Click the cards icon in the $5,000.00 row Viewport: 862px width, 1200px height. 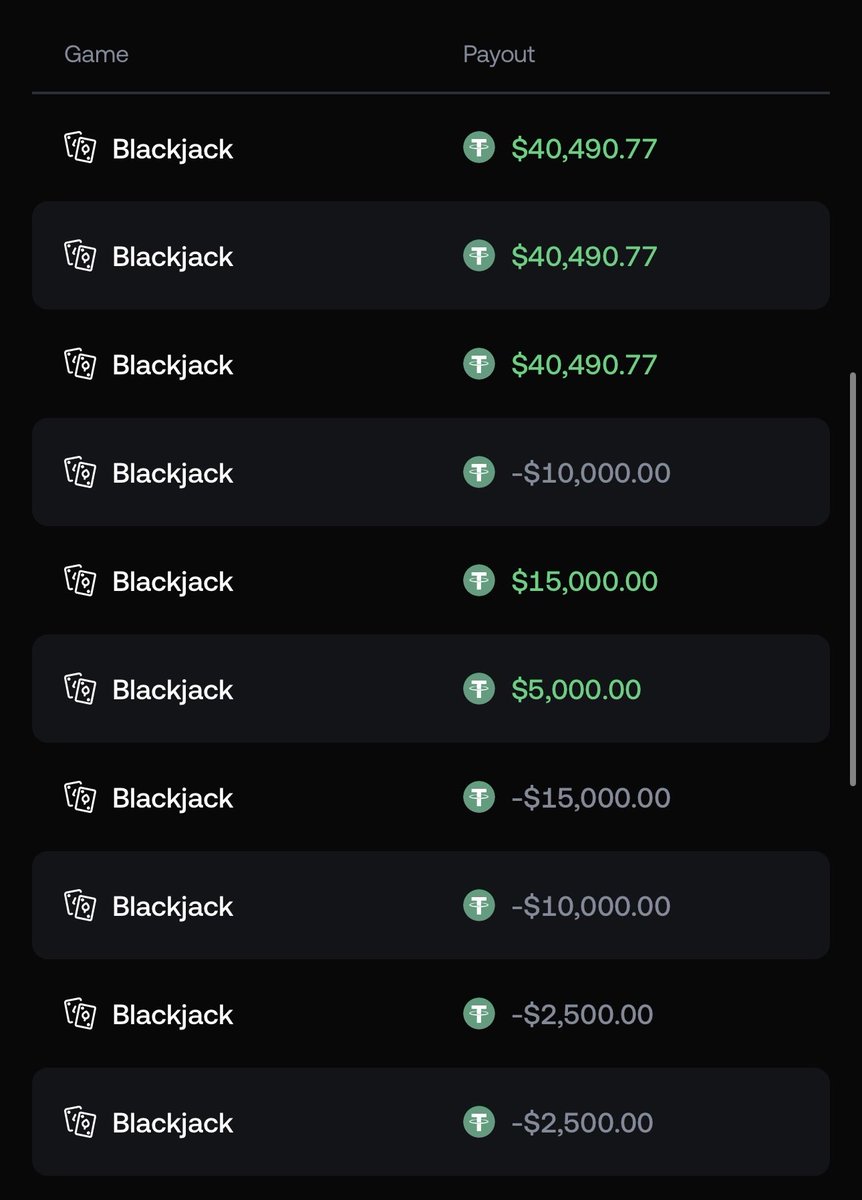[80, 689]
